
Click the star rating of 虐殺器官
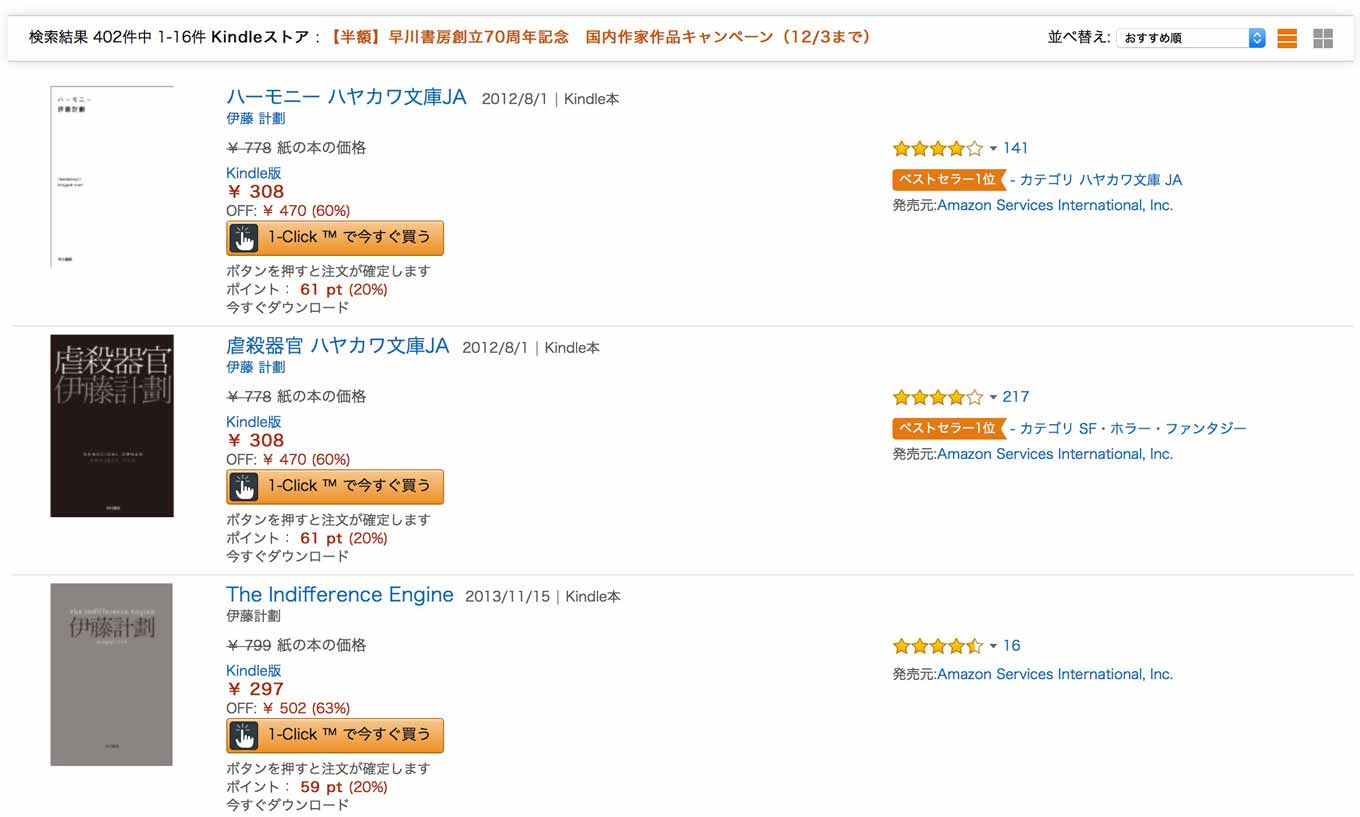coord(938,397)
